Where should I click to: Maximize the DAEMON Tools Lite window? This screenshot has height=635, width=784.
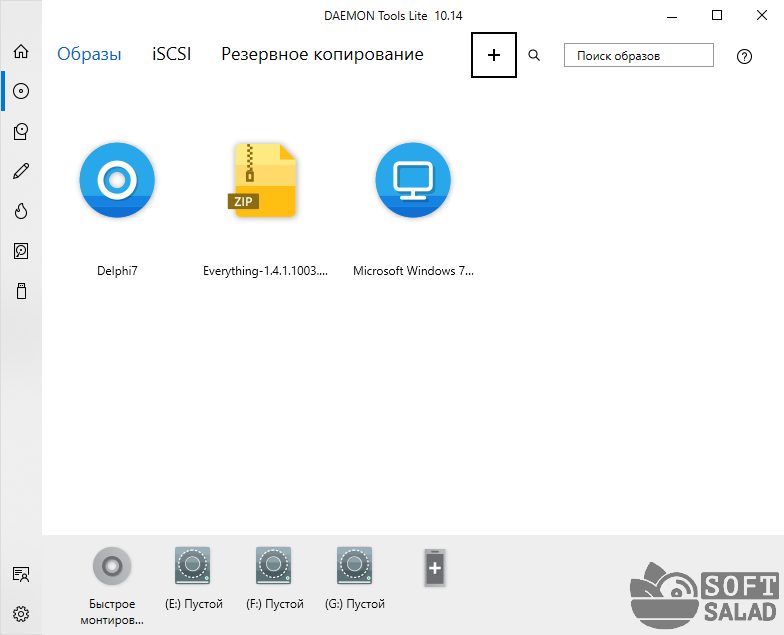tap(716, 16)
